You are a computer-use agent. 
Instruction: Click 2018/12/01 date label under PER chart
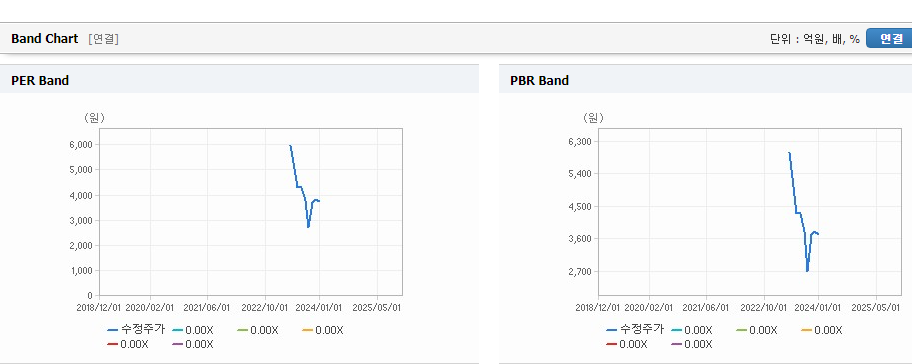click(x=99, y=307)
